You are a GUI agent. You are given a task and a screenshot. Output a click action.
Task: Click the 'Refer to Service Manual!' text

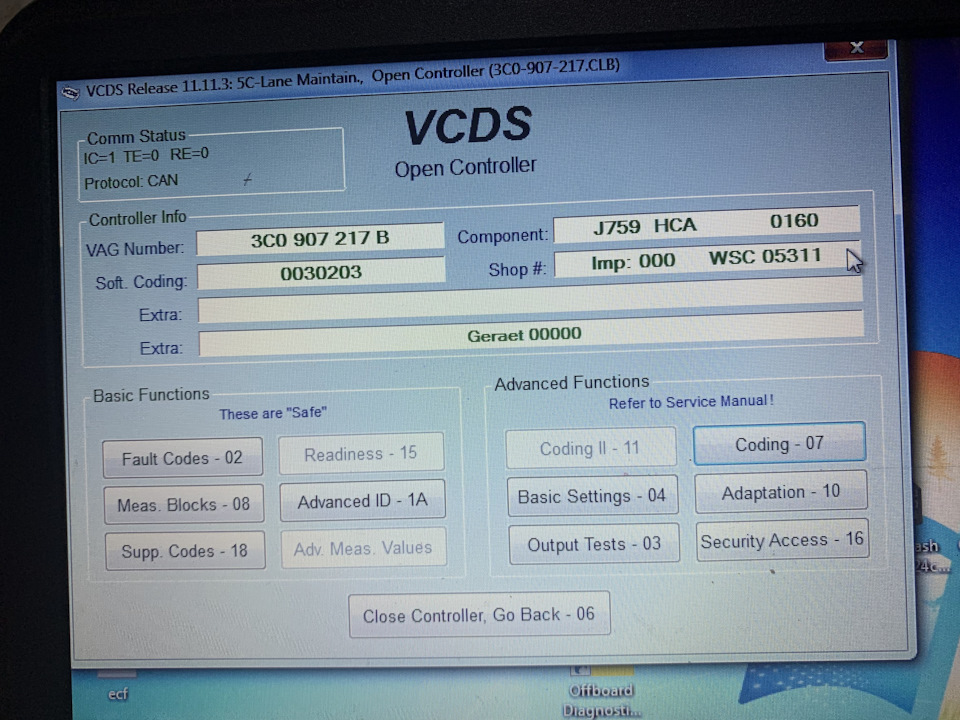pos(691,402)
